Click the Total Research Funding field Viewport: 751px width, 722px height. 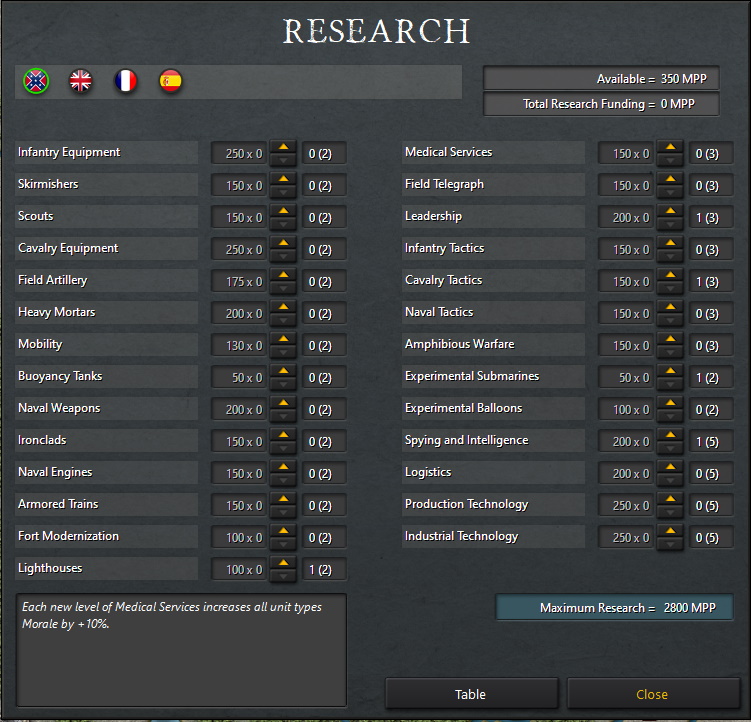point(601,104)
